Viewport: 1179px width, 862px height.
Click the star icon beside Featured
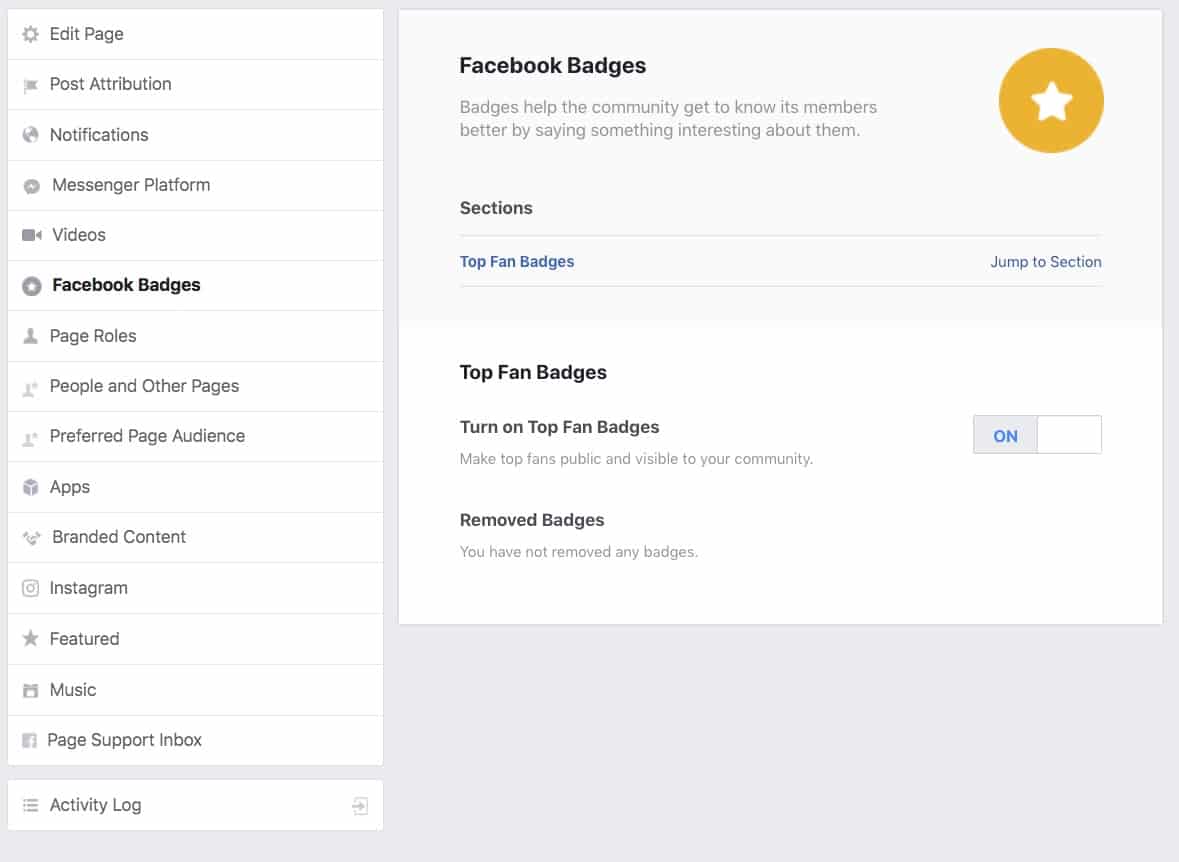pos(30,639)
